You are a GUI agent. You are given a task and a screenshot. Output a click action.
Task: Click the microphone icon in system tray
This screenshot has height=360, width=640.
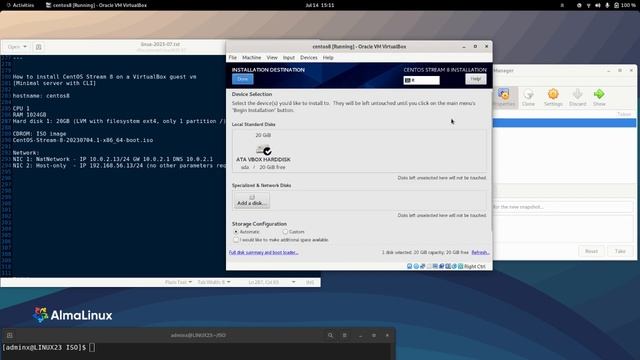click(607, 5)
